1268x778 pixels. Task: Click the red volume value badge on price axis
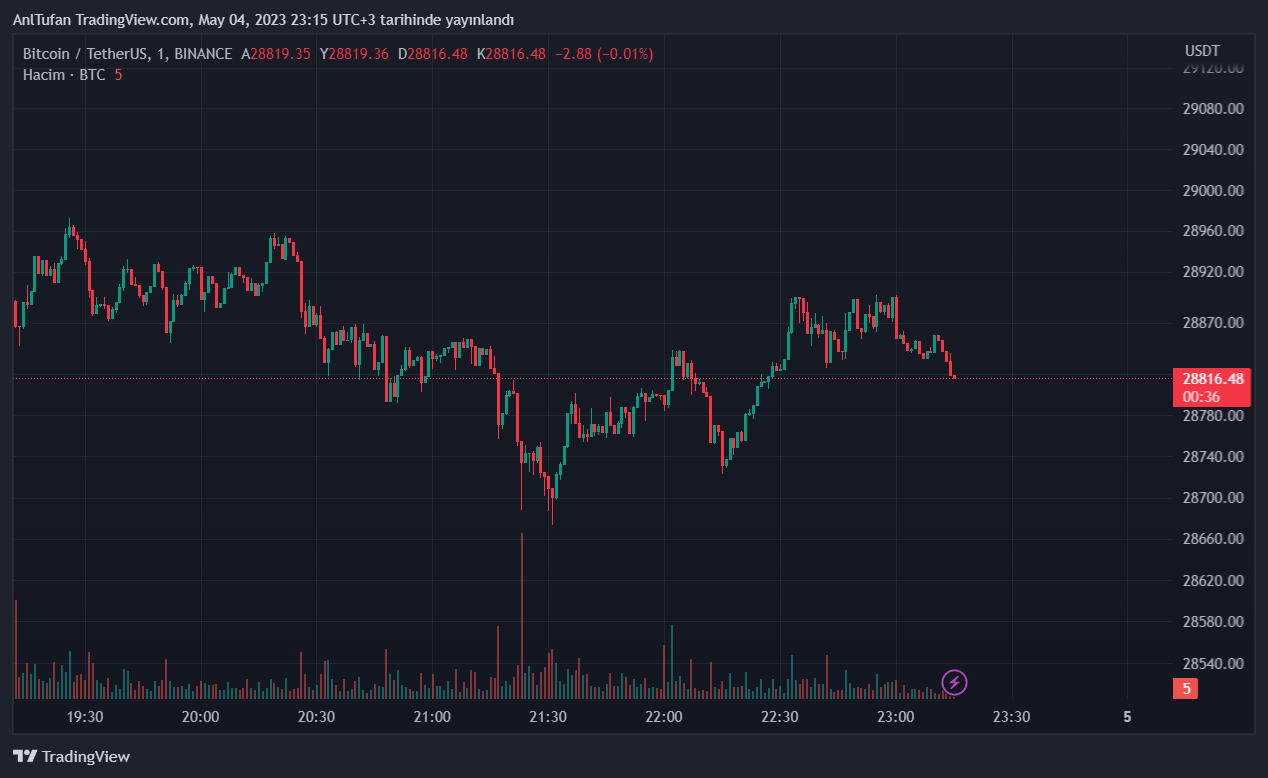pos(1185,688)
